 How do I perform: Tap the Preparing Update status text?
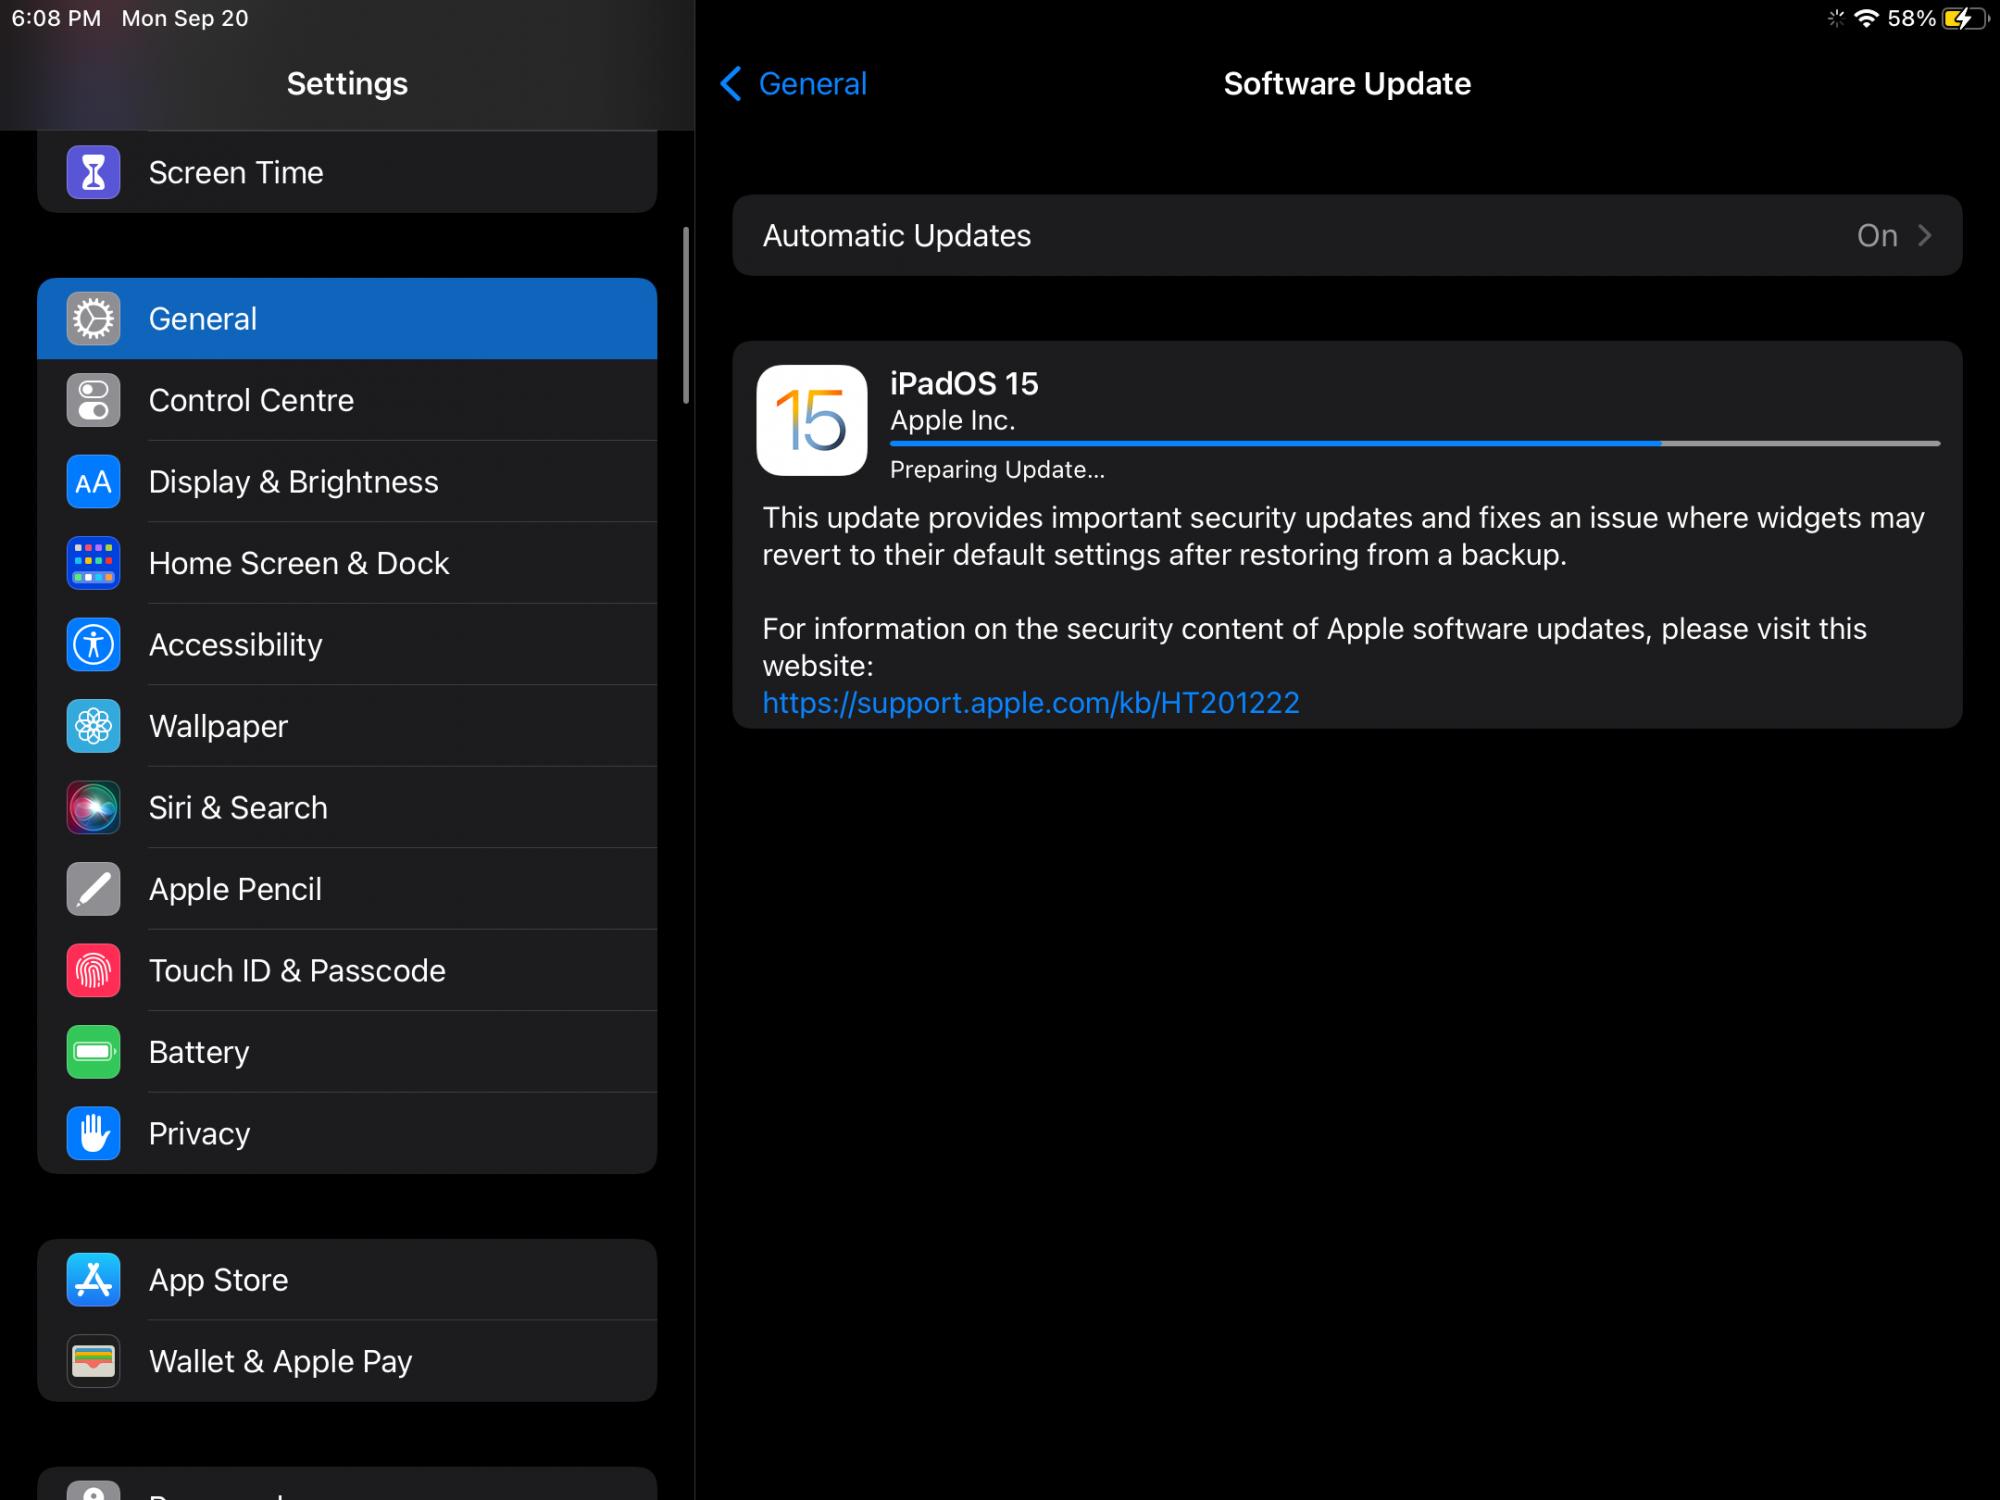997,470
